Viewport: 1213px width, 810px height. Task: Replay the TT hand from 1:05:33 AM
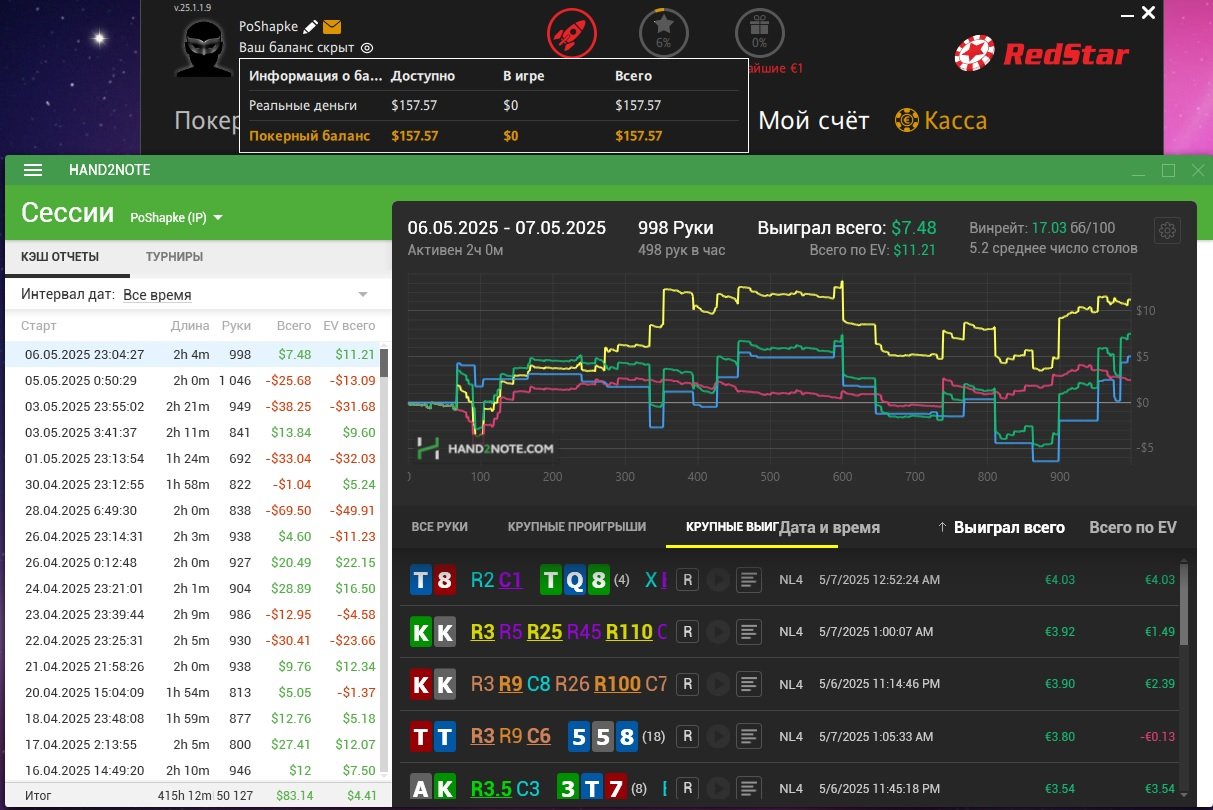(718, 737)
